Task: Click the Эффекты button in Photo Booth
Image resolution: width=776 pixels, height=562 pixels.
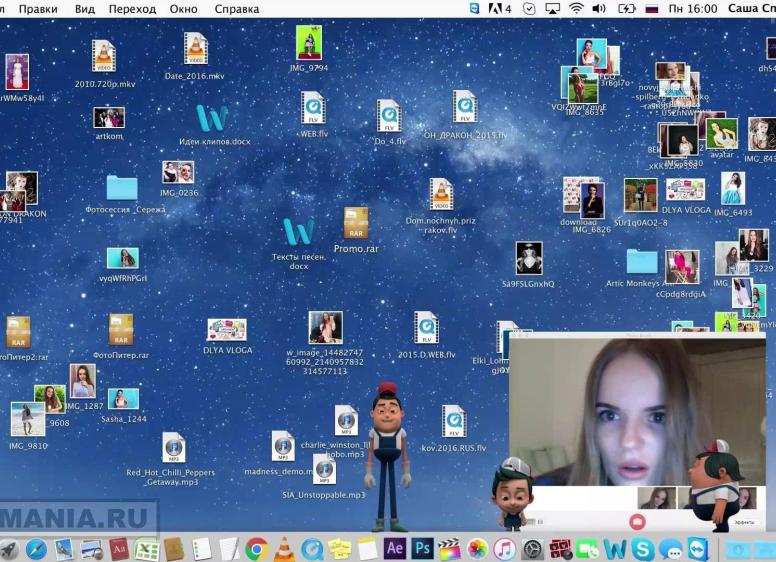Action: tap(743, 521)
